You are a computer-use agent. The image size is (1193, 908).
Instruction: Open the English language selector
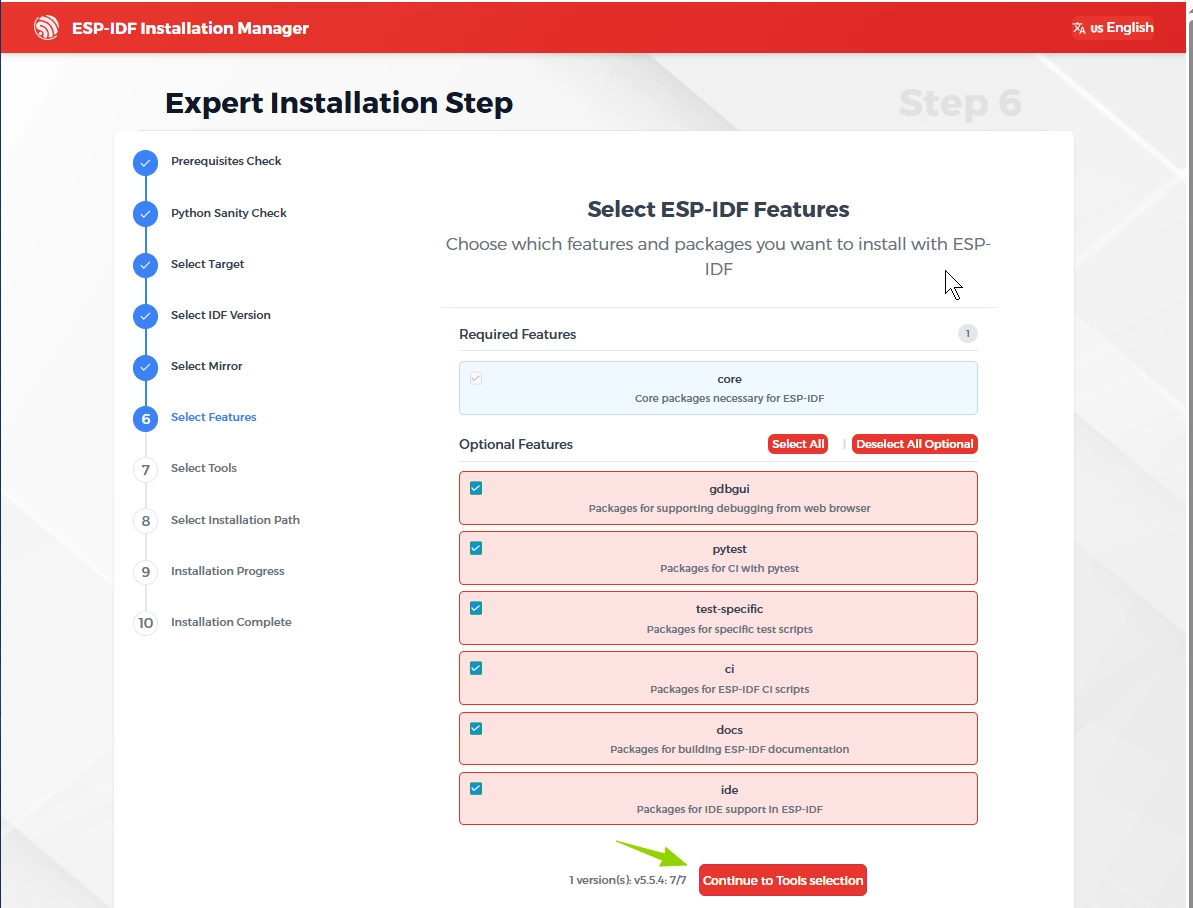(1113, 28)
